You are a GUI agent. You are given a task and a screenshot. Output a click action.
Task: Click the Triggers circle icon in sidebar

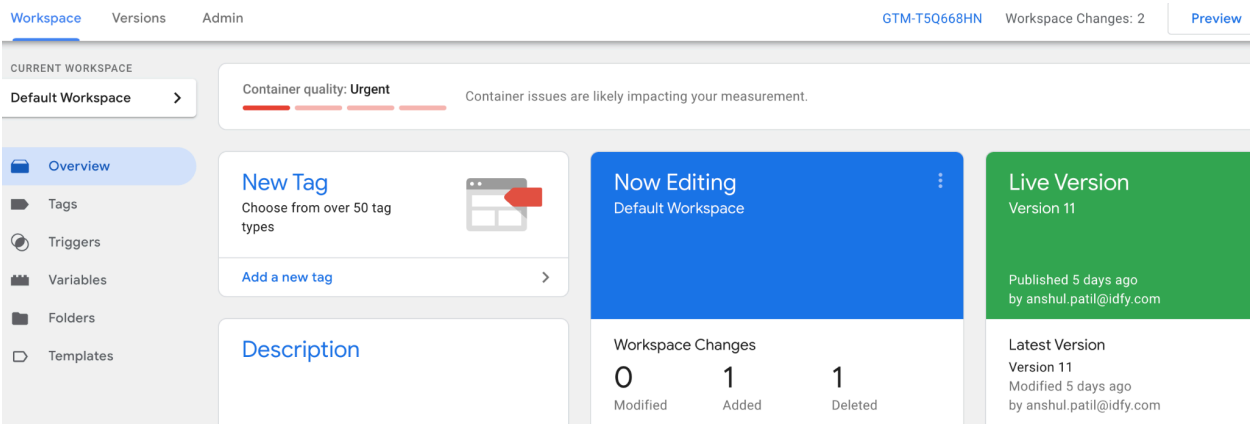[x=20, y=242]
